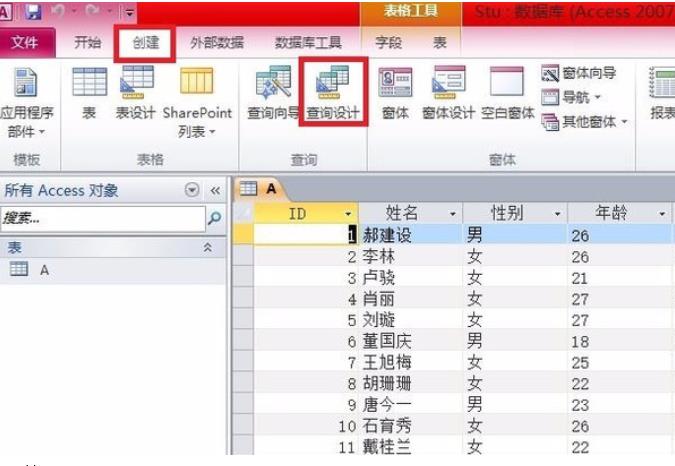Switch to the 外部数据 ribbon tab
Viewport: 675px width, 466px height.
click(x=217, y=43)
